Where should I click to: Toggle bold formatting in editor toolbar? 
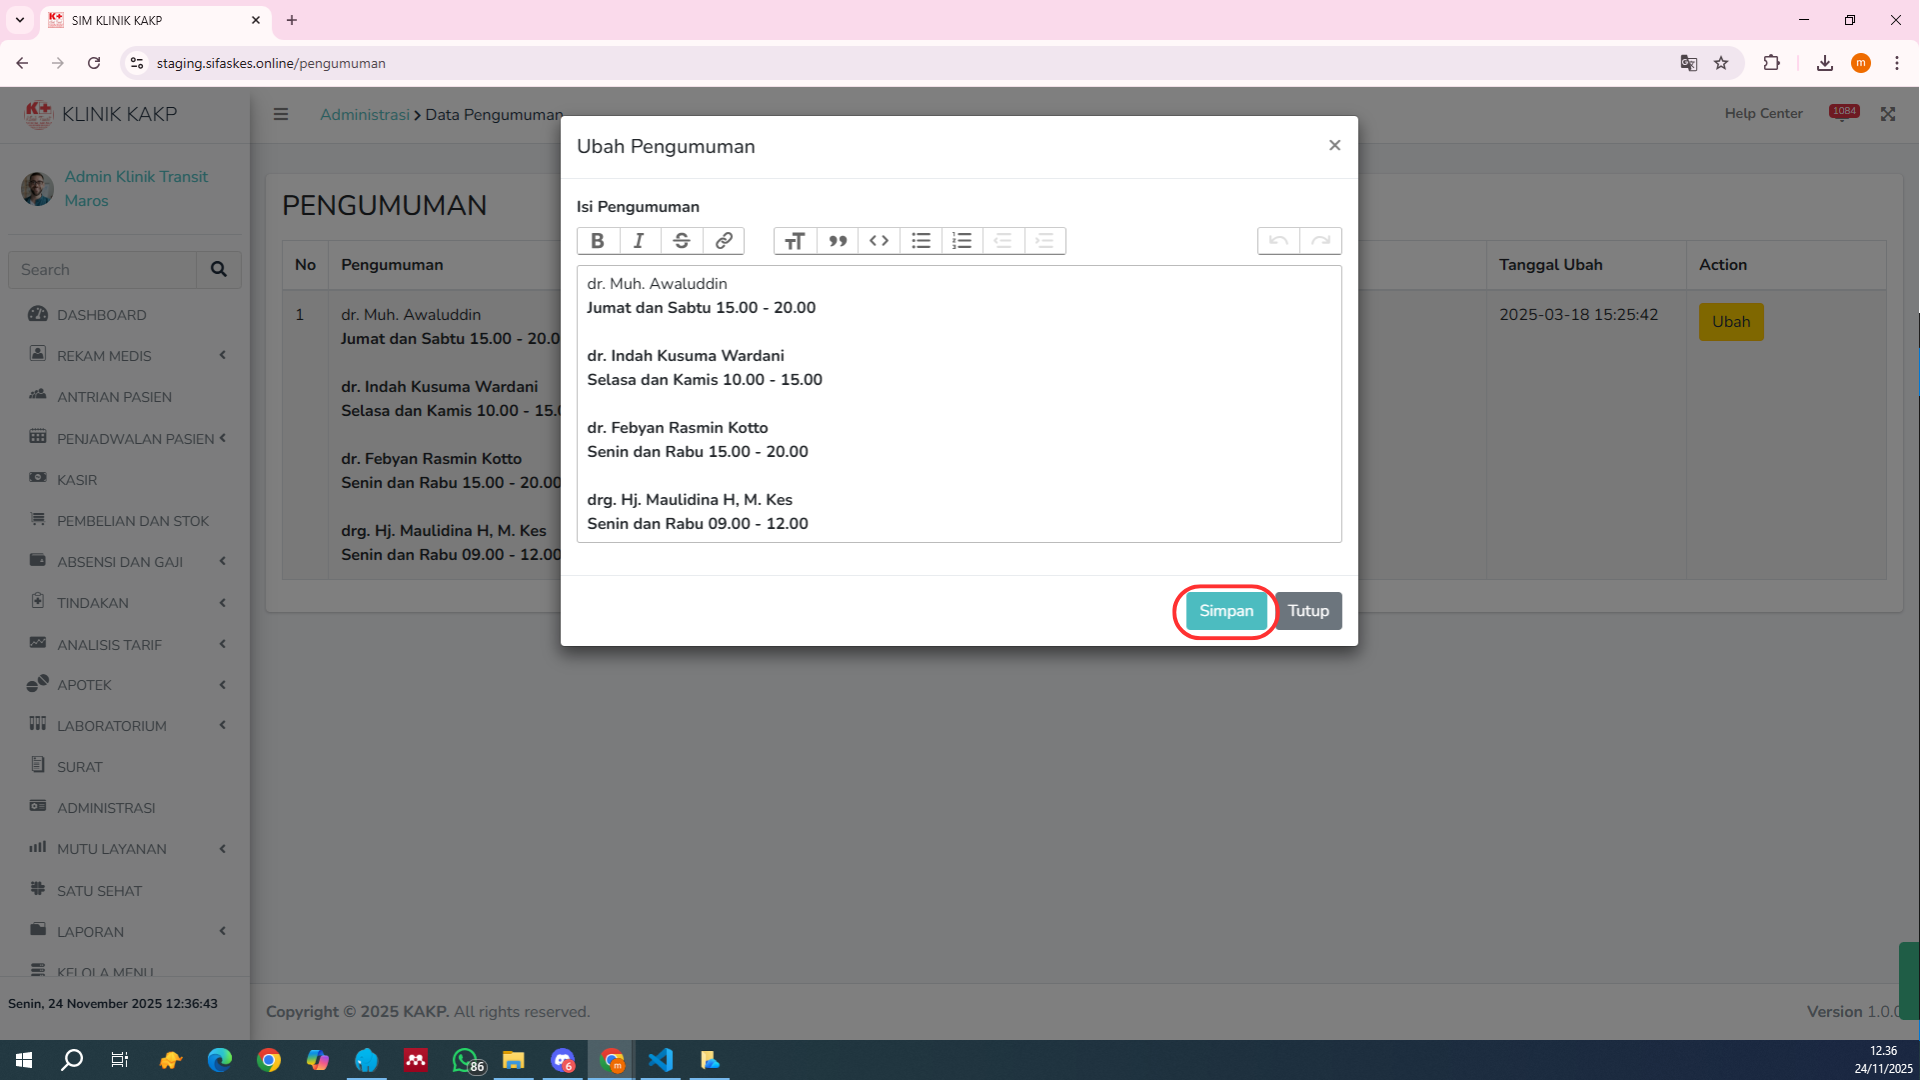pyautogui.click(x=597, y=241)
